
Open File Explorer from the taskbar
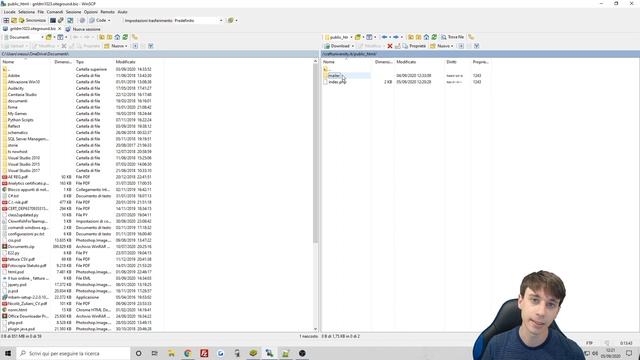click(171, 353)
